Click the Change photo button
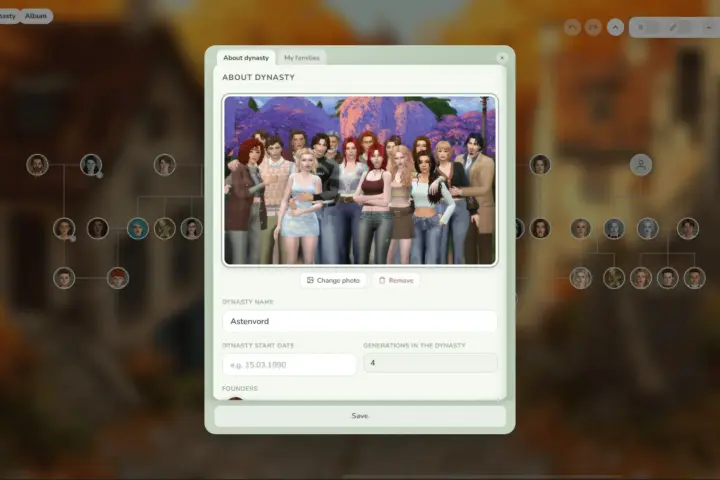 [x=333, y=280]
